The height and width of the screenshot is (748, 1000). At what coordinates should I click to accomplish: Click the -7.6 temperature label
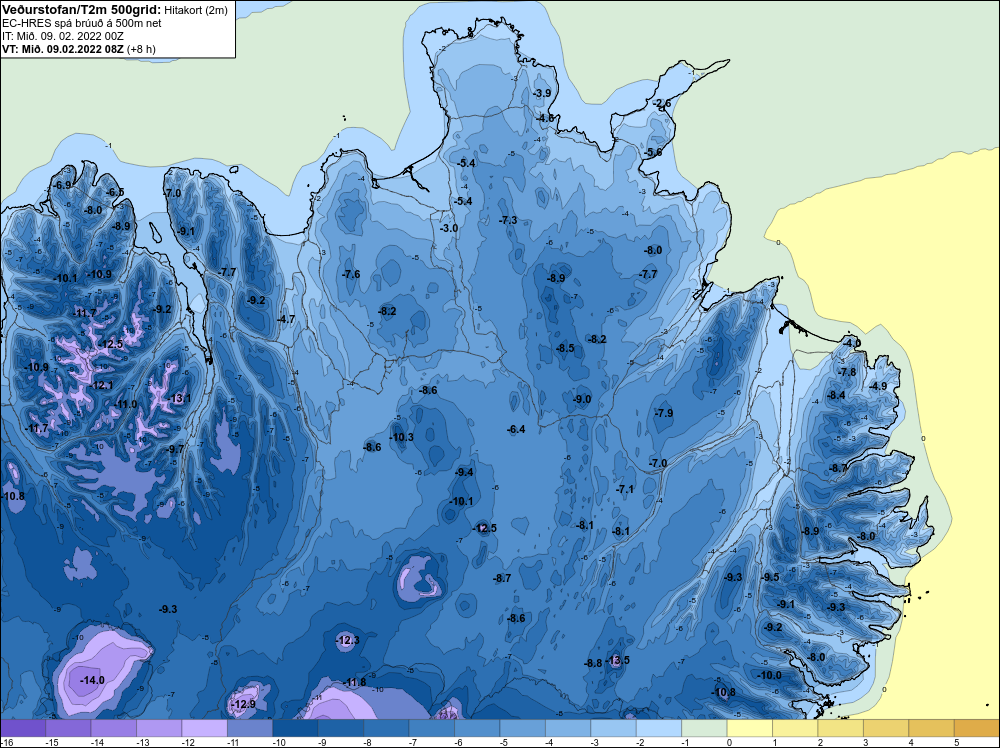pos(351,274)
